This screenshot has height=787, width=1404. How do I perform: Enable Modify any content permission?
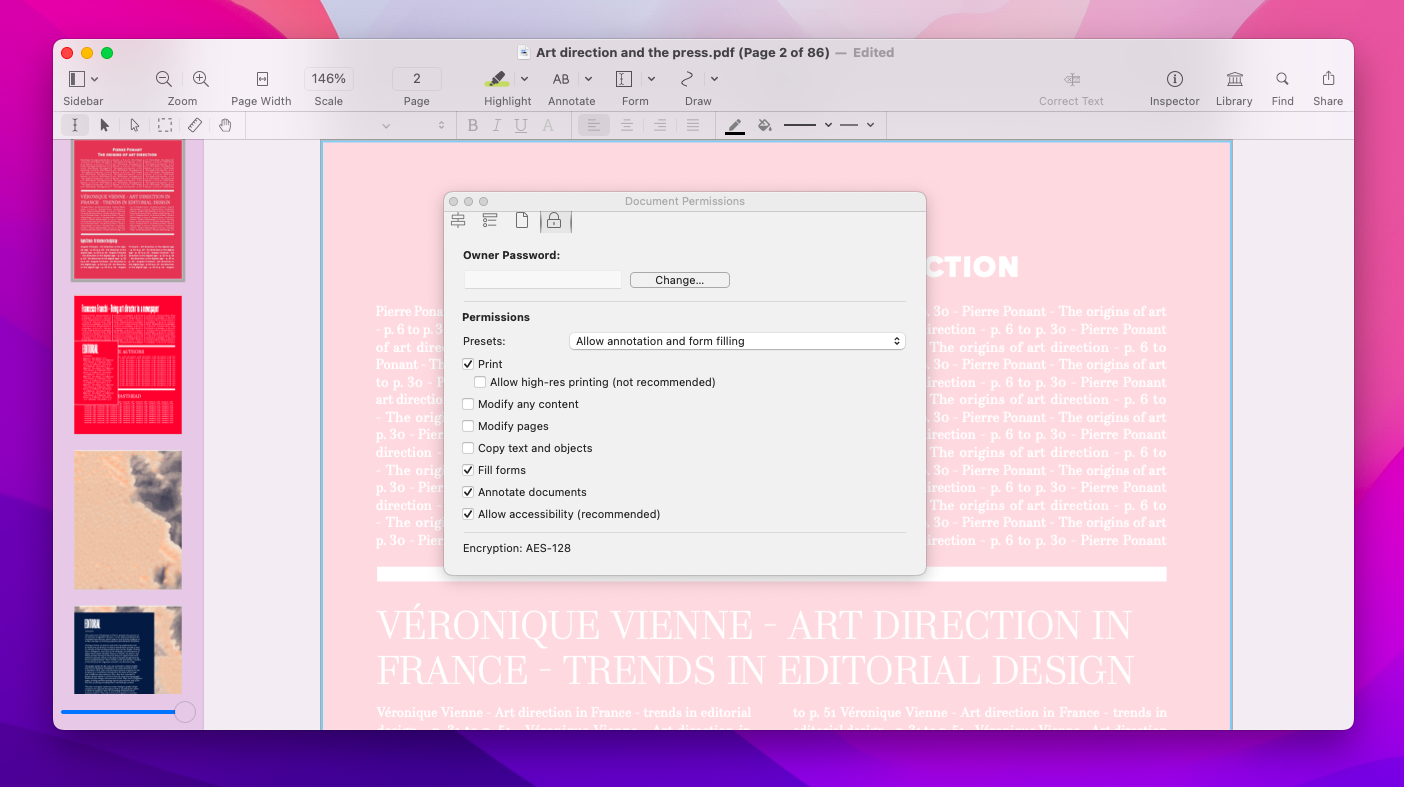click(468, 404)
